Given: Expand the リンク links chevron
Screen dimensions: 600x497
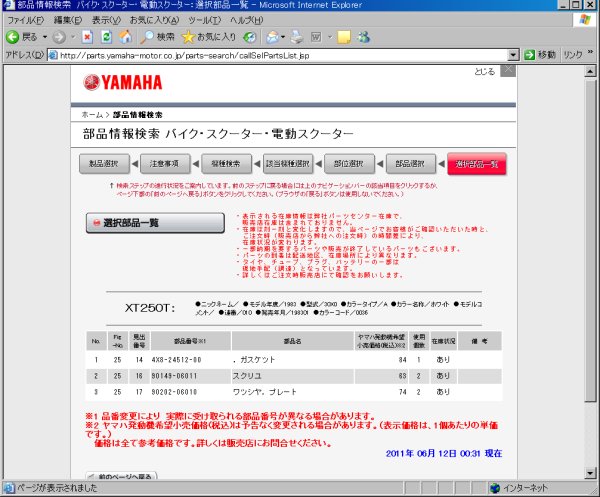Looking at the screenshot, I should coord(590,52).
